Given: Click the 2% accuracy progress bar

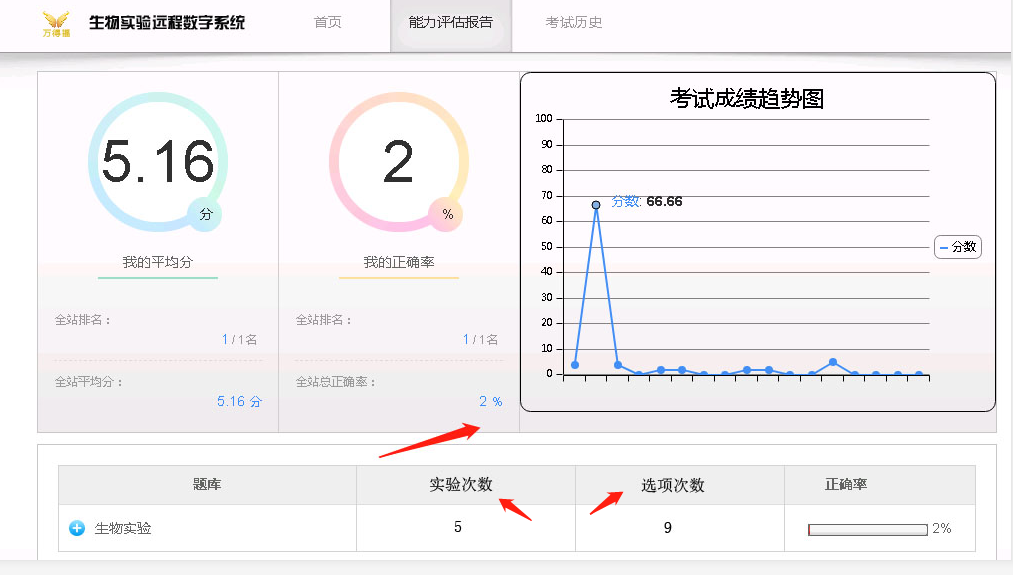Looking at the screenshot, I should click(868, 530).
